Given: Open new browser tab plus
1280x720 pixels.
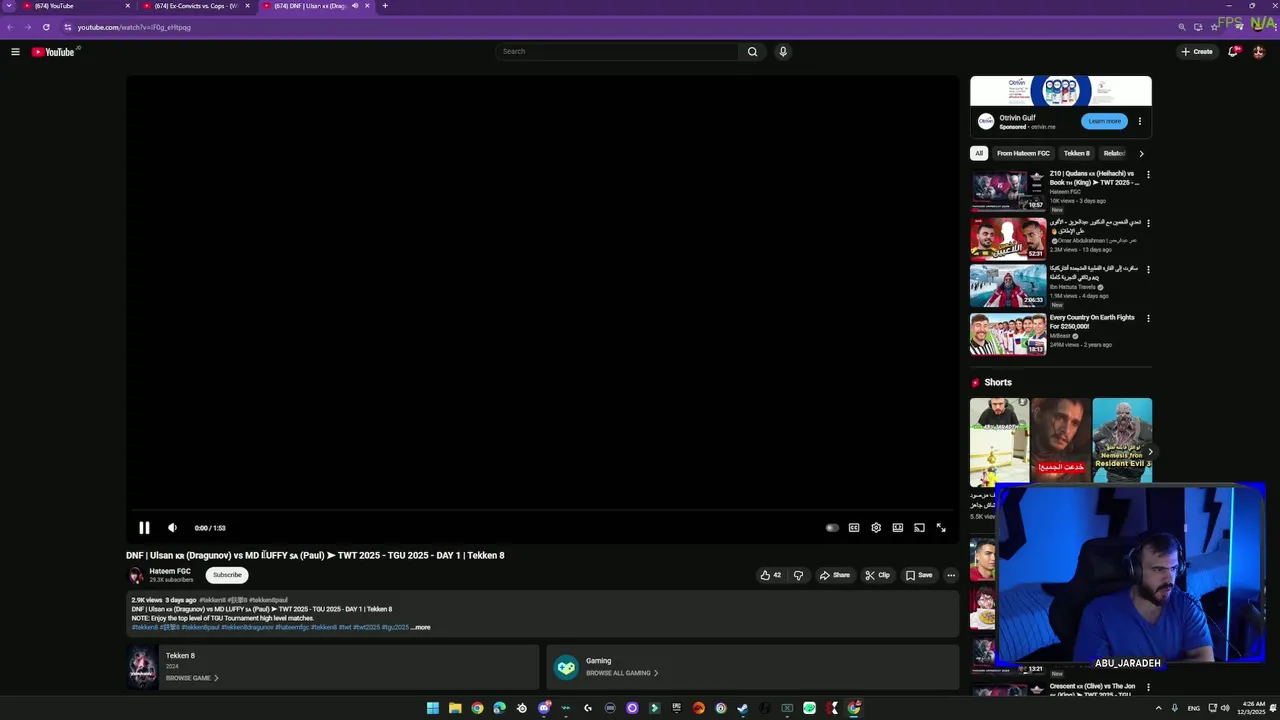Looking at the screenshot, I should point(385,6).
